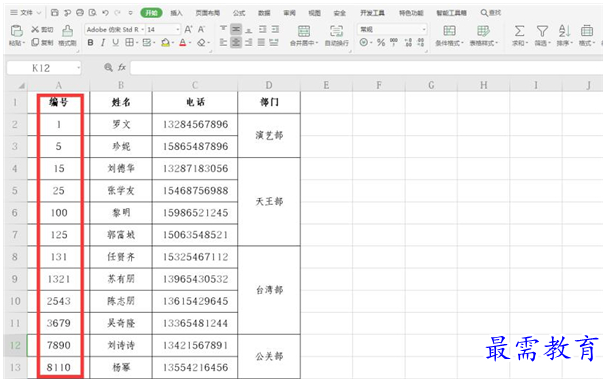The image size is (607, 380).
Task: Switch to the Data (数据) tab
Action: point(264,13)
